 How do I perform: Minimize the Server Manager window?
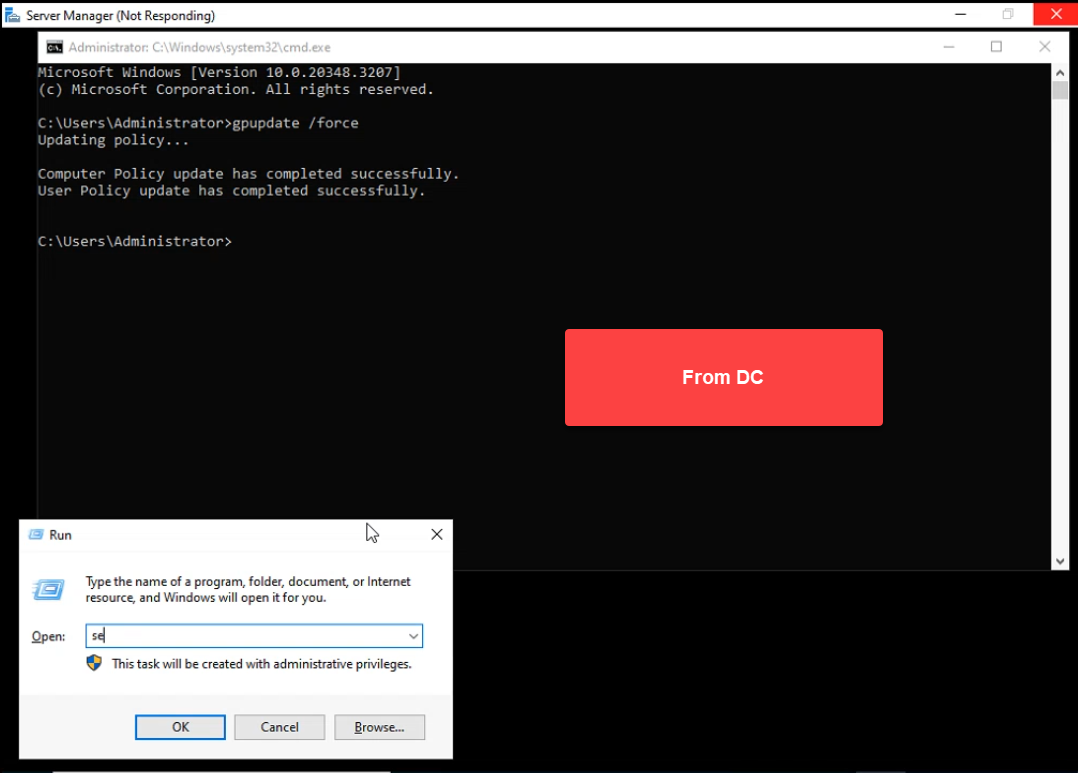point(960,14)
